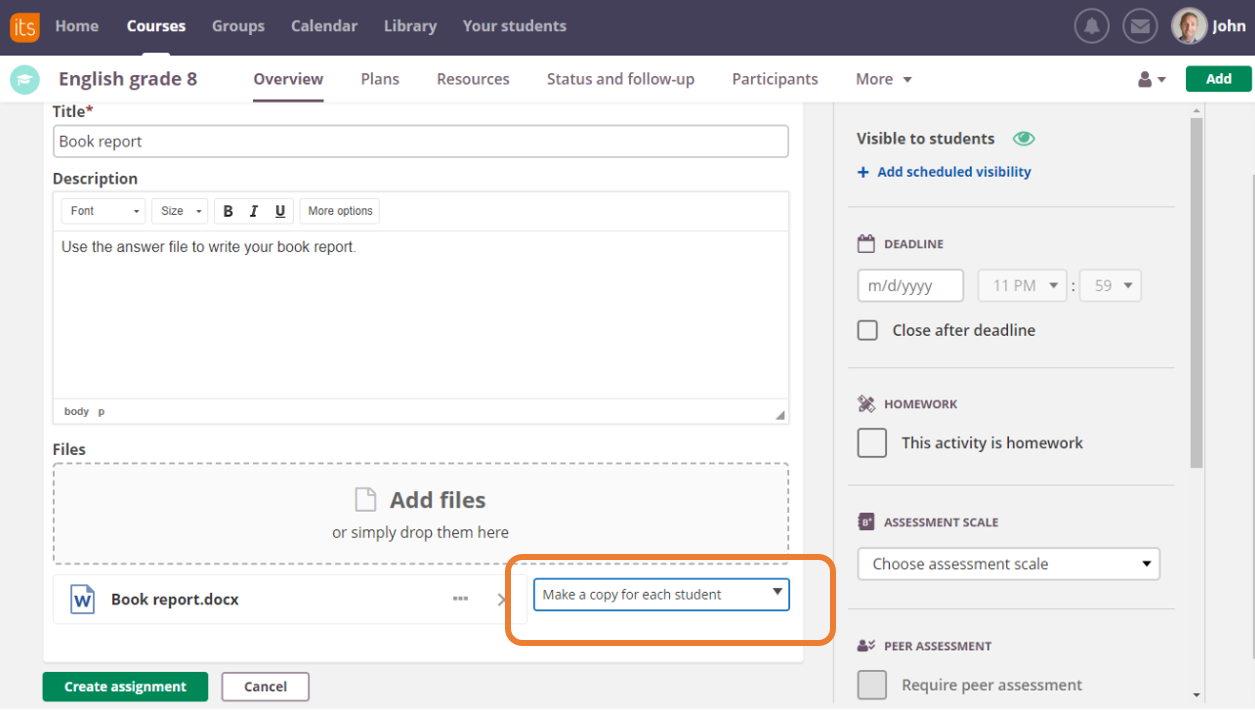Switch to the Participants tab

point(774,79)
